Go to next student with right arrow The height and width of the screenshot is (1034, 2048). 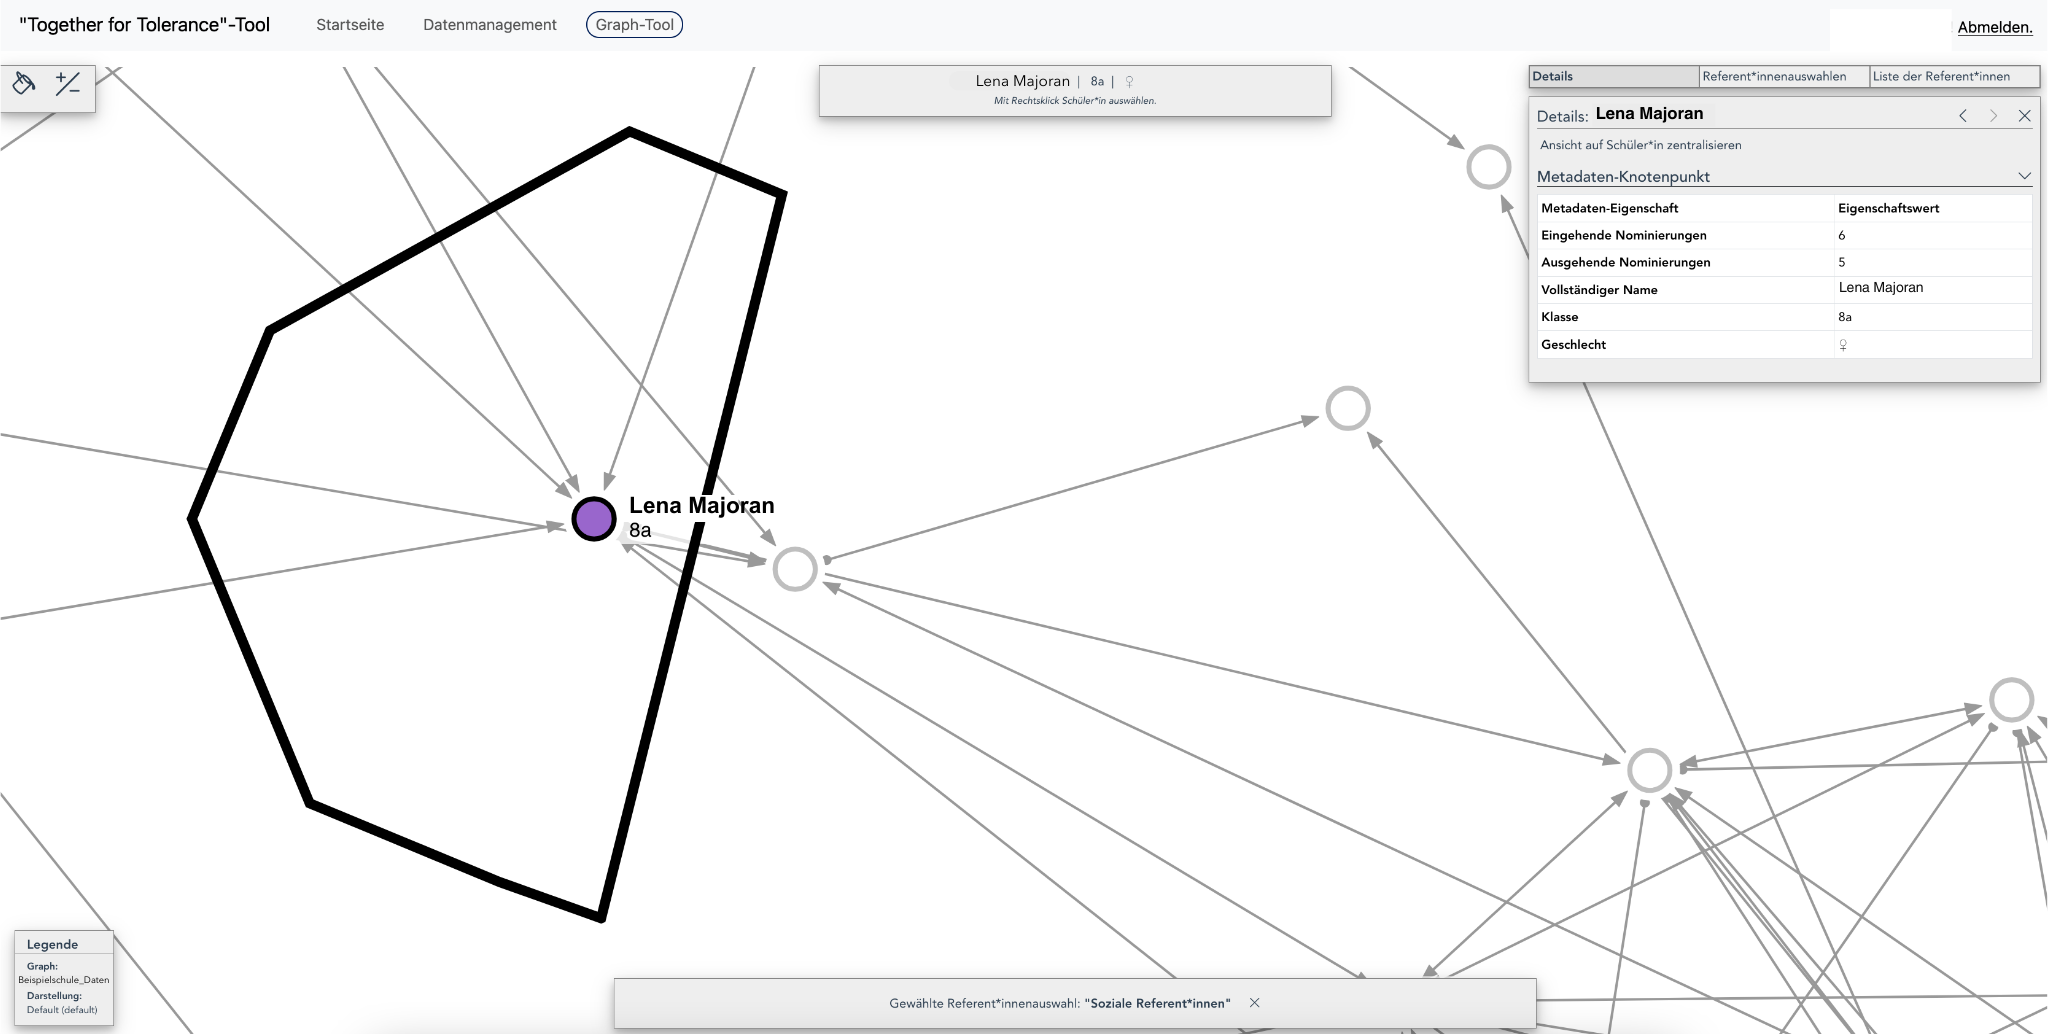1993,116
